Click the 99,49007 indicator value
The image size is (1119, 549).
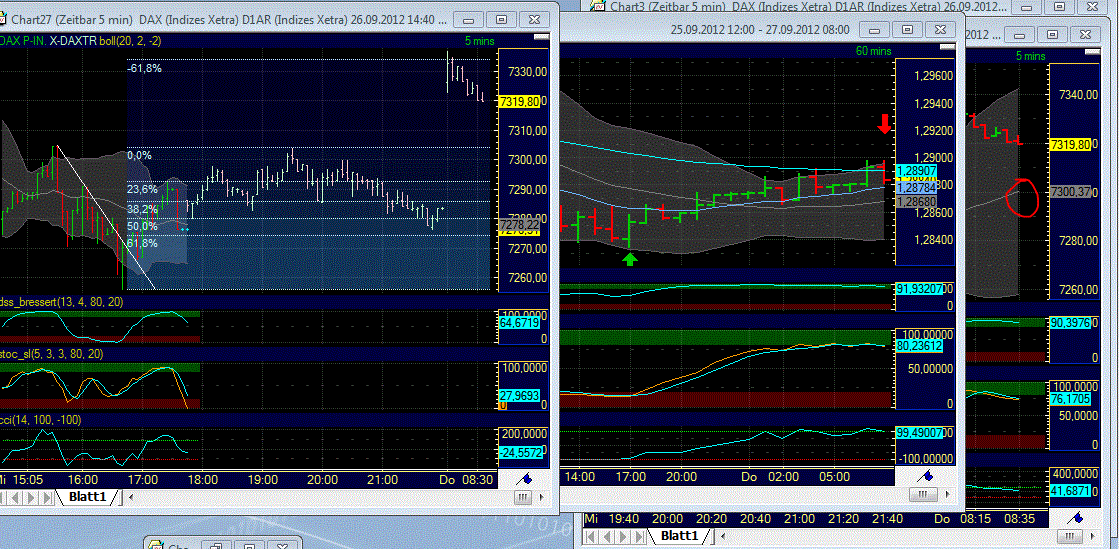(x=918, y=431)
